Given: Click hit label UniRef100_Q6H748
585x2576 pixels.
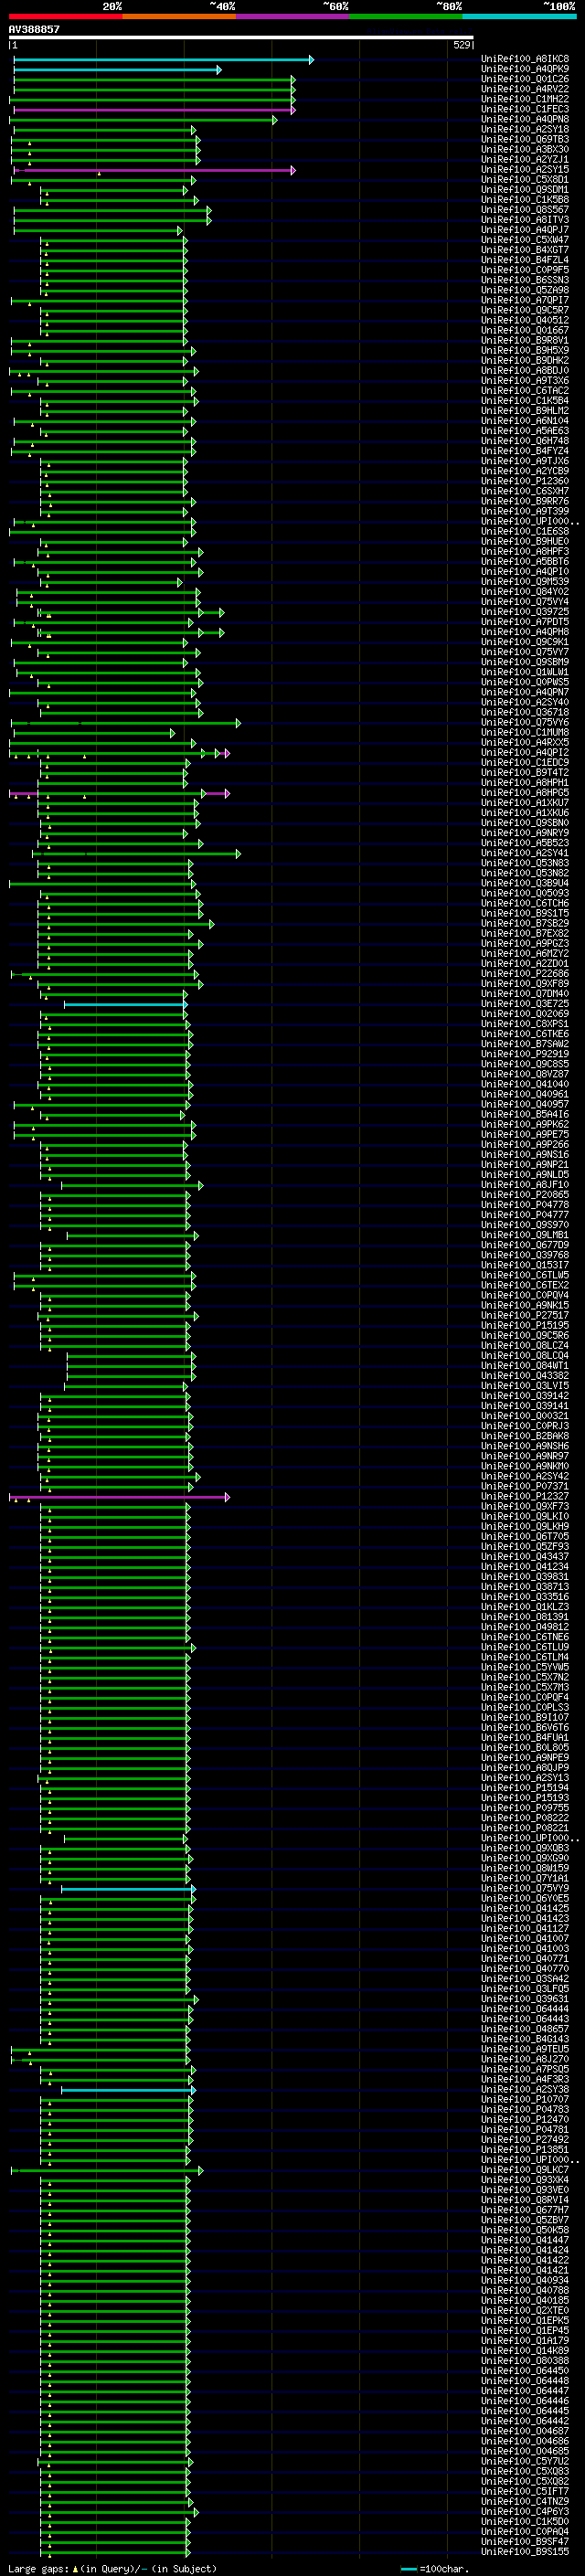Looking at the screenshot, I should pos(525,441).
